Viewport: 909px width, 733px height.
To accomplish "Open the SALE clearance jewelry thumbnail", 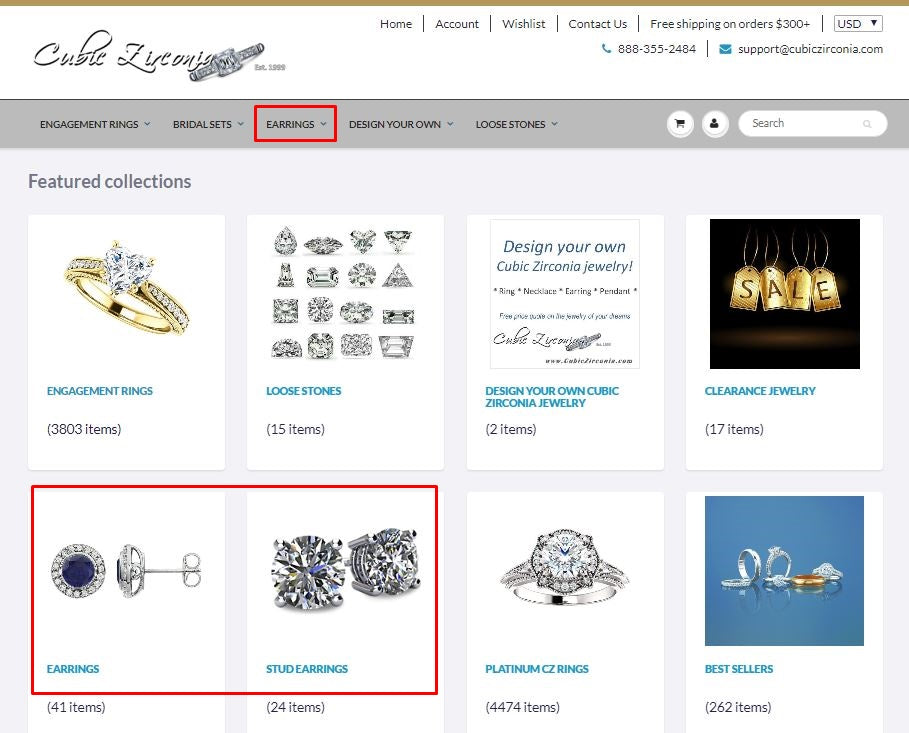I will pyautogui.click(x=785, y=294).
